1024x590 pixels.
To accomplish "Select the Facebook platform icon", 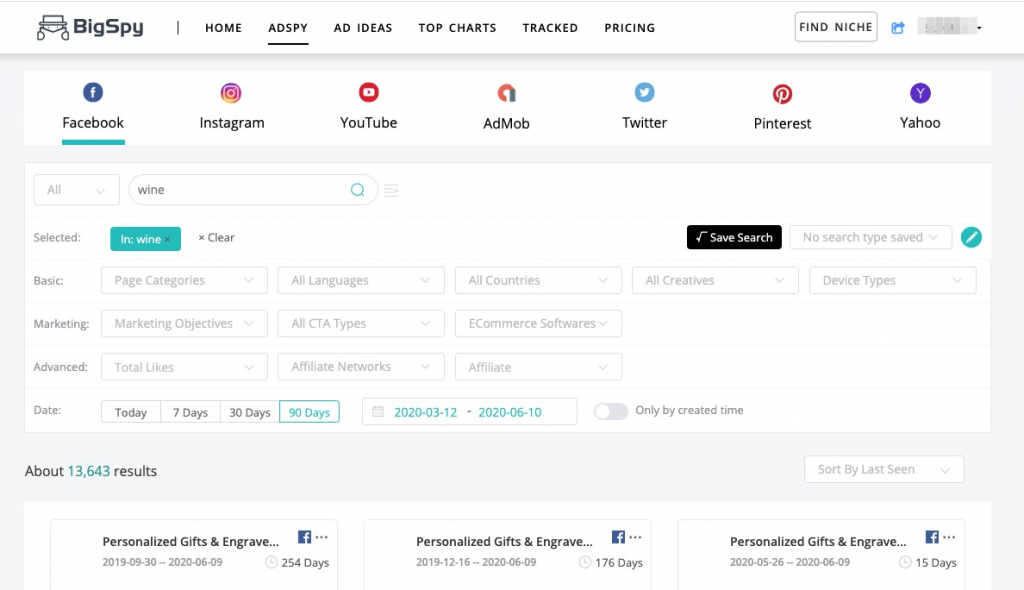I will 93,92.
